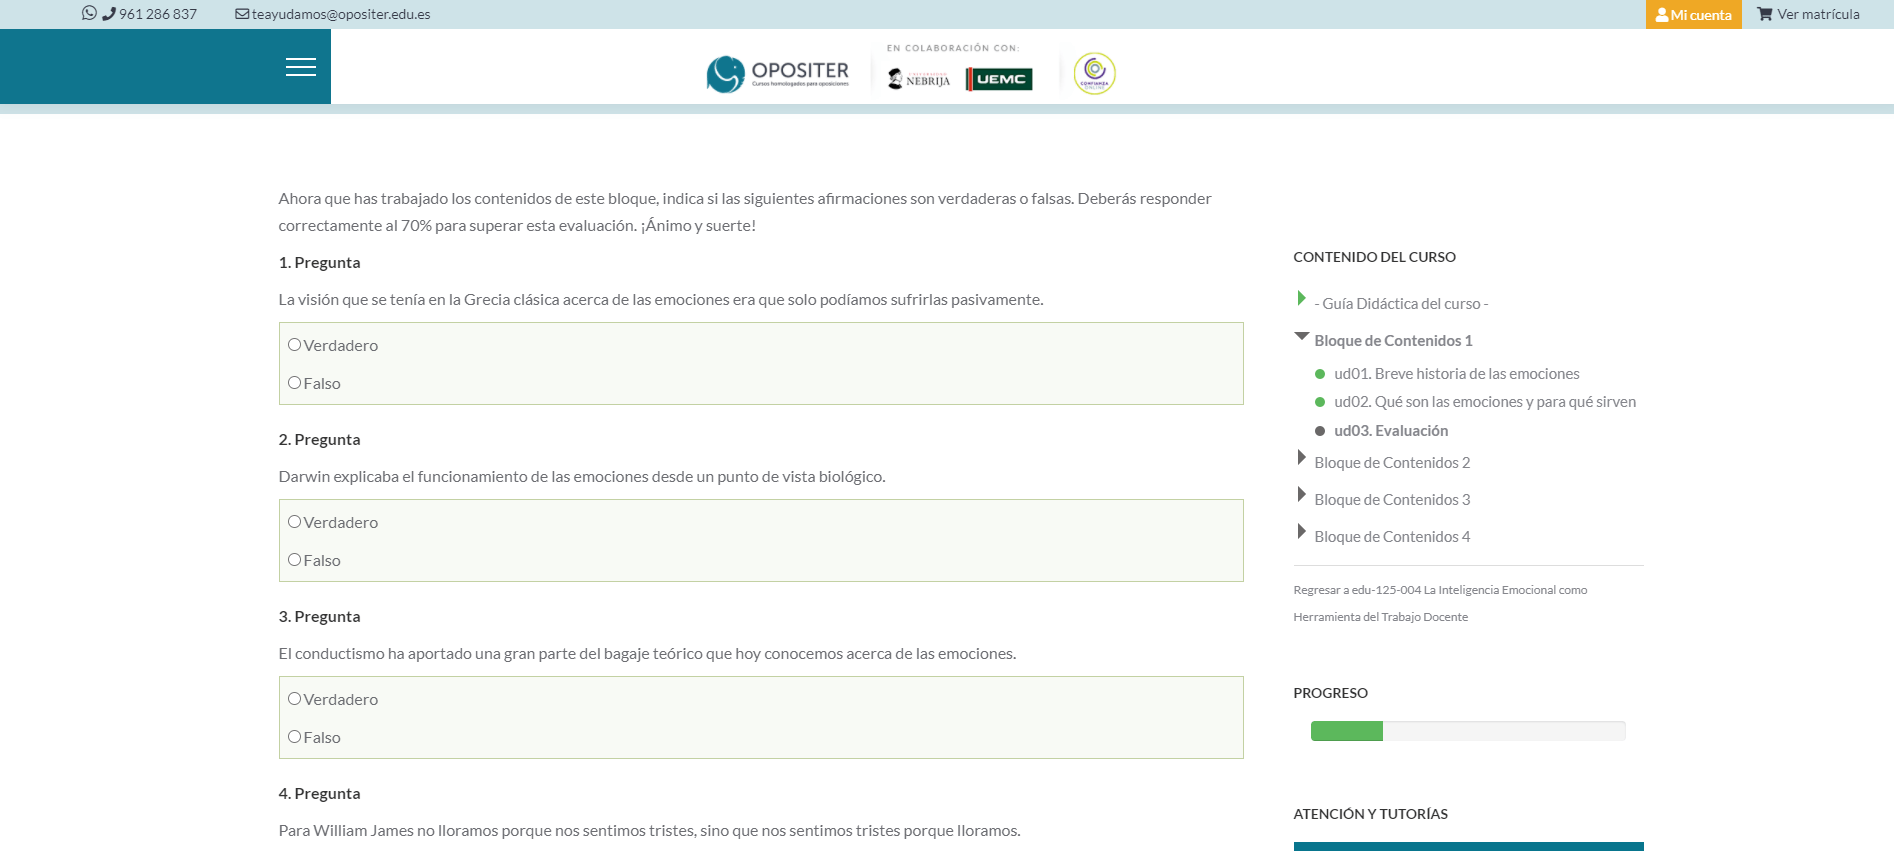Open ud03. Evaluación lesson
The height and width of the screenshot is (851, 1894).
[x=1390, y=431]
